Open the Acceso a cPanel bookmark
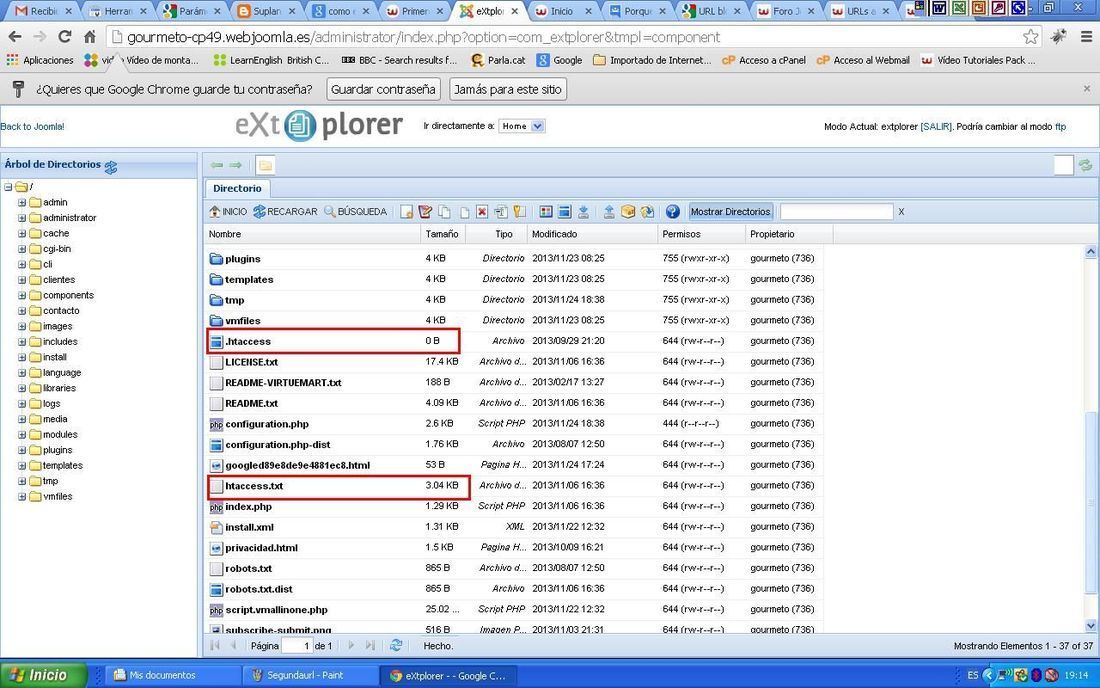 [764, 60]
